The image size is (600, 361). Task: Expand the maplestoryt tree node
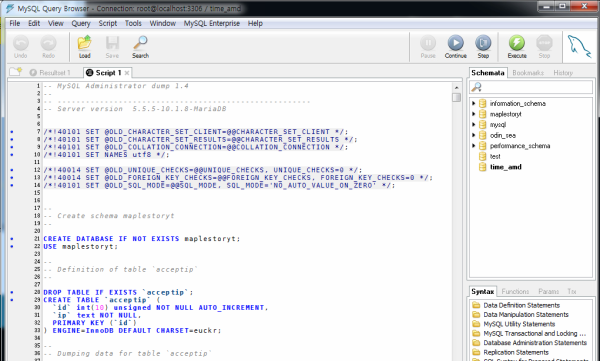pos(474,114)
